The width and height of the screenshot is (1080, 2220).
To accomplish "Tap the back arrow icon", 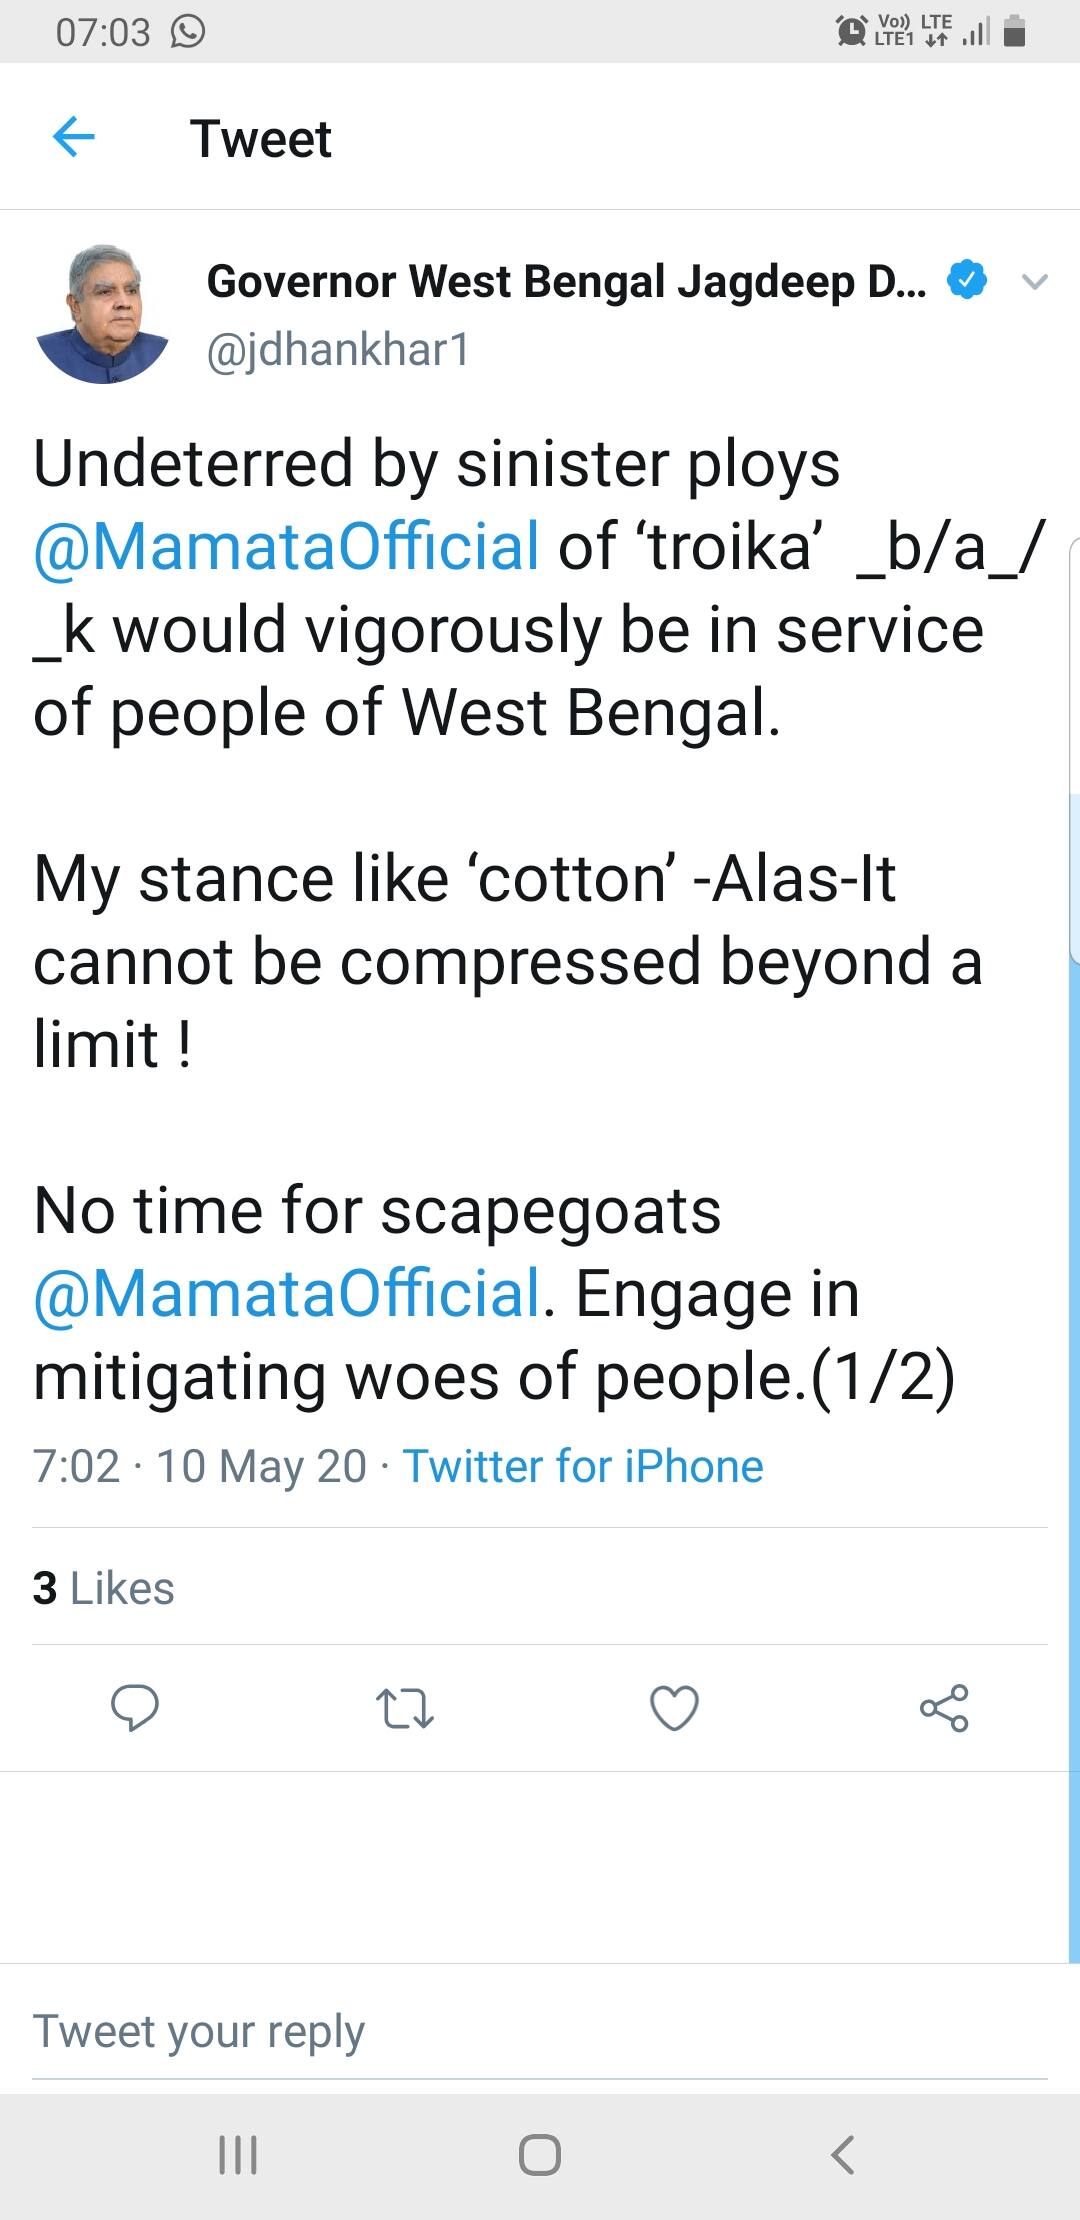I will [x=73, y=137].
